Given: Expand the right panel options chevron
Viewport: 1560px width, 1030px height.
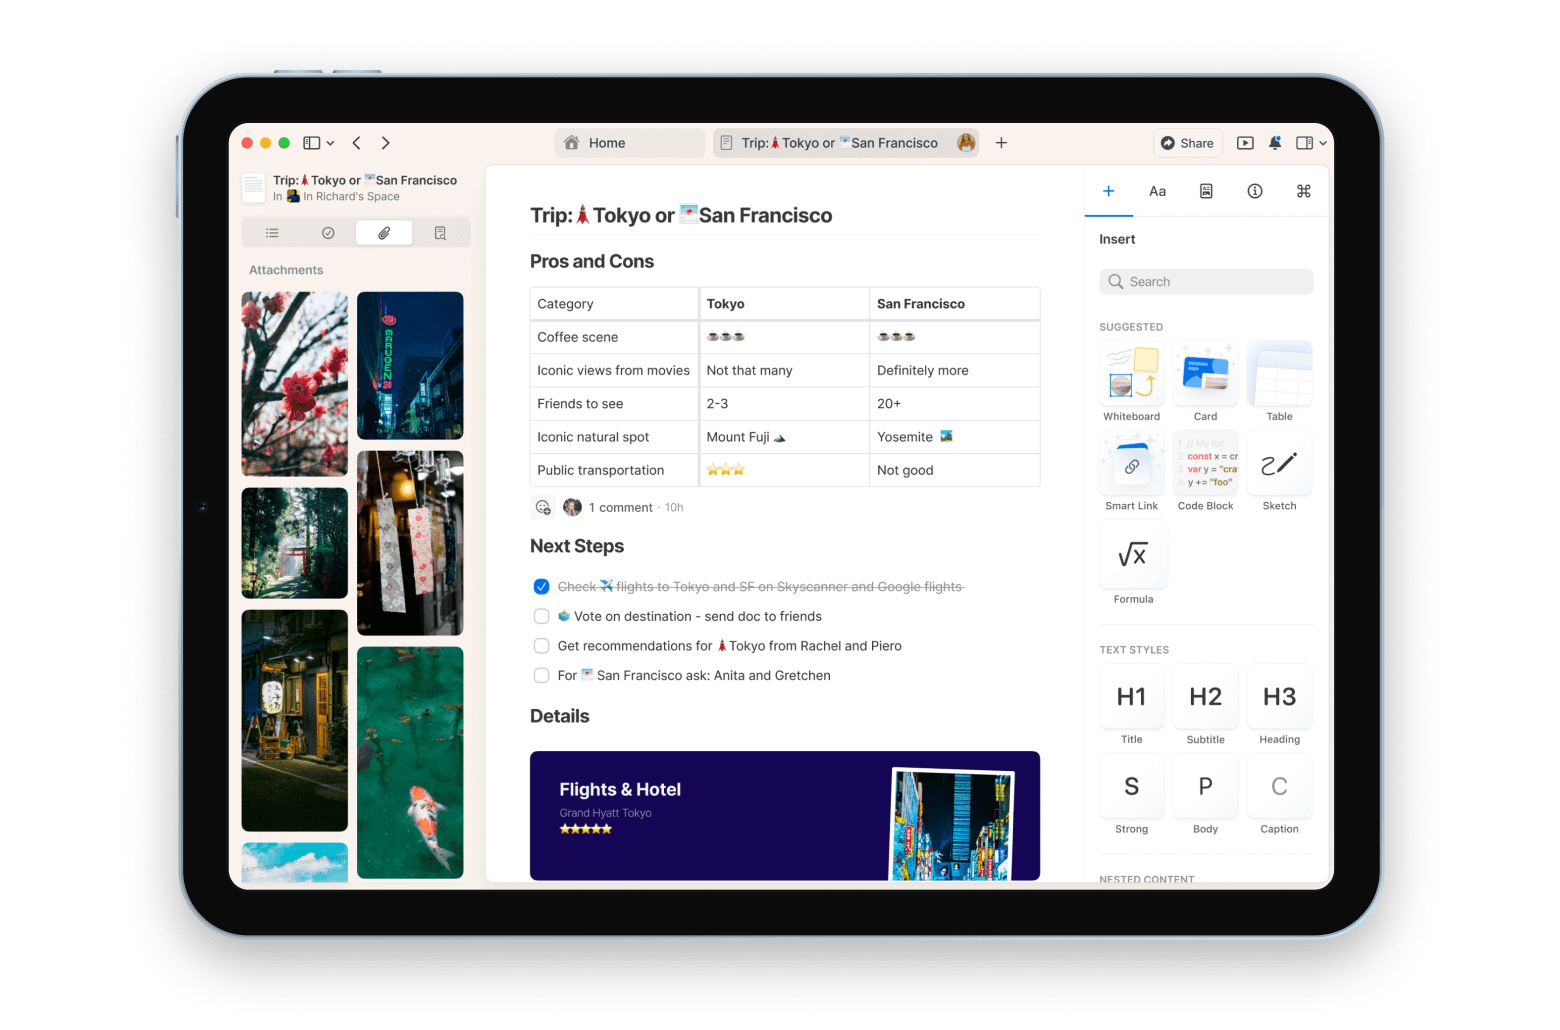Looking at the screenshot, I should tap(1323, 143).
